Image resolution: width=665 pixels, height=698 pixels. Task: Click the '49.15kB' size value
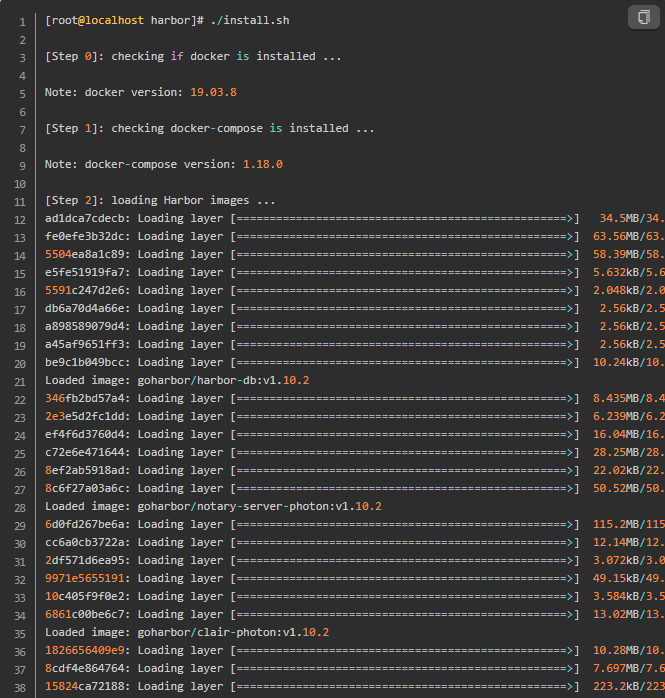coord(616,579)
